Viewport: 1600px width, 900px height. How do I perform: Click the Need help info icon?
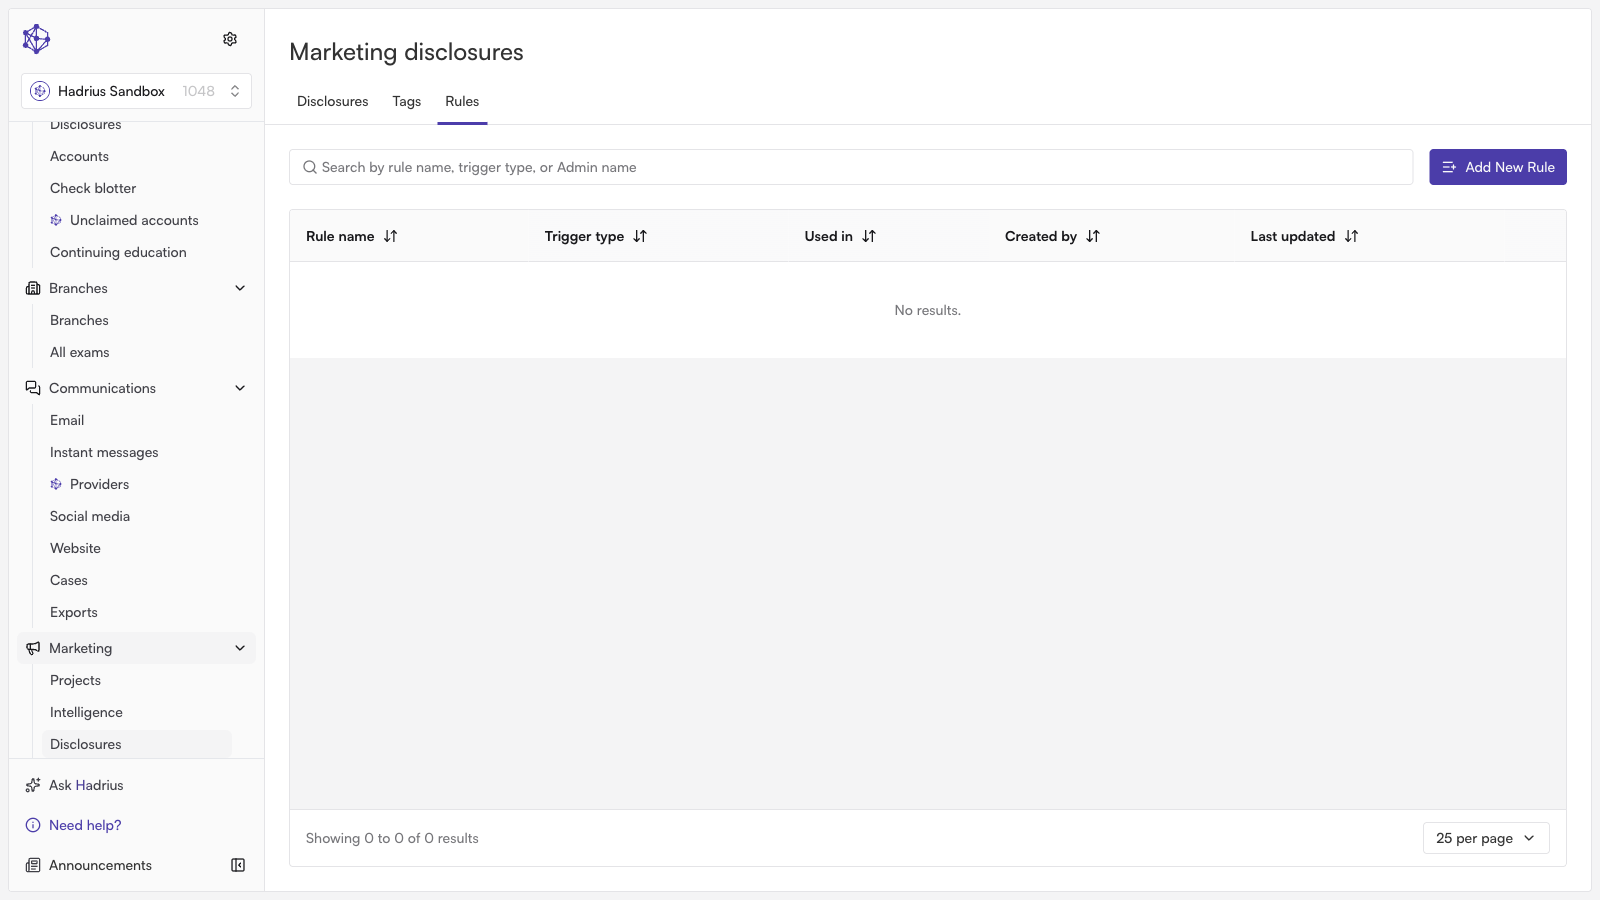[x=33, y=825]
